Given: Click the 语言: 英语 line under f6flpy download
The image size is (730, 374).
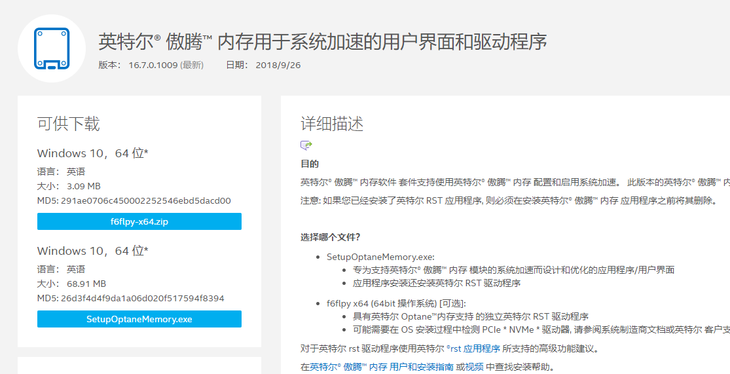Looking at the screenshot, I should (61, 172).
